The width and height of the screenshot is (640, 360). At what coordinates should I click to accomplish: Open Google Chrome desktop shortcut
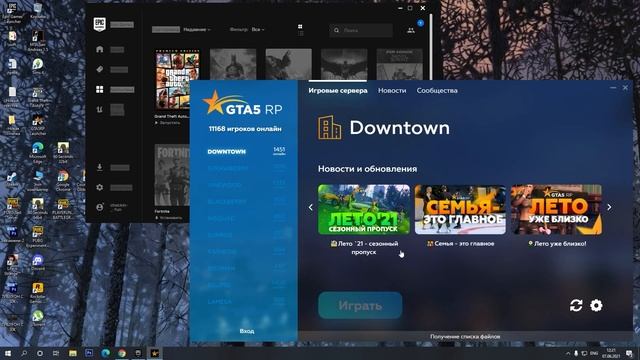63,181
